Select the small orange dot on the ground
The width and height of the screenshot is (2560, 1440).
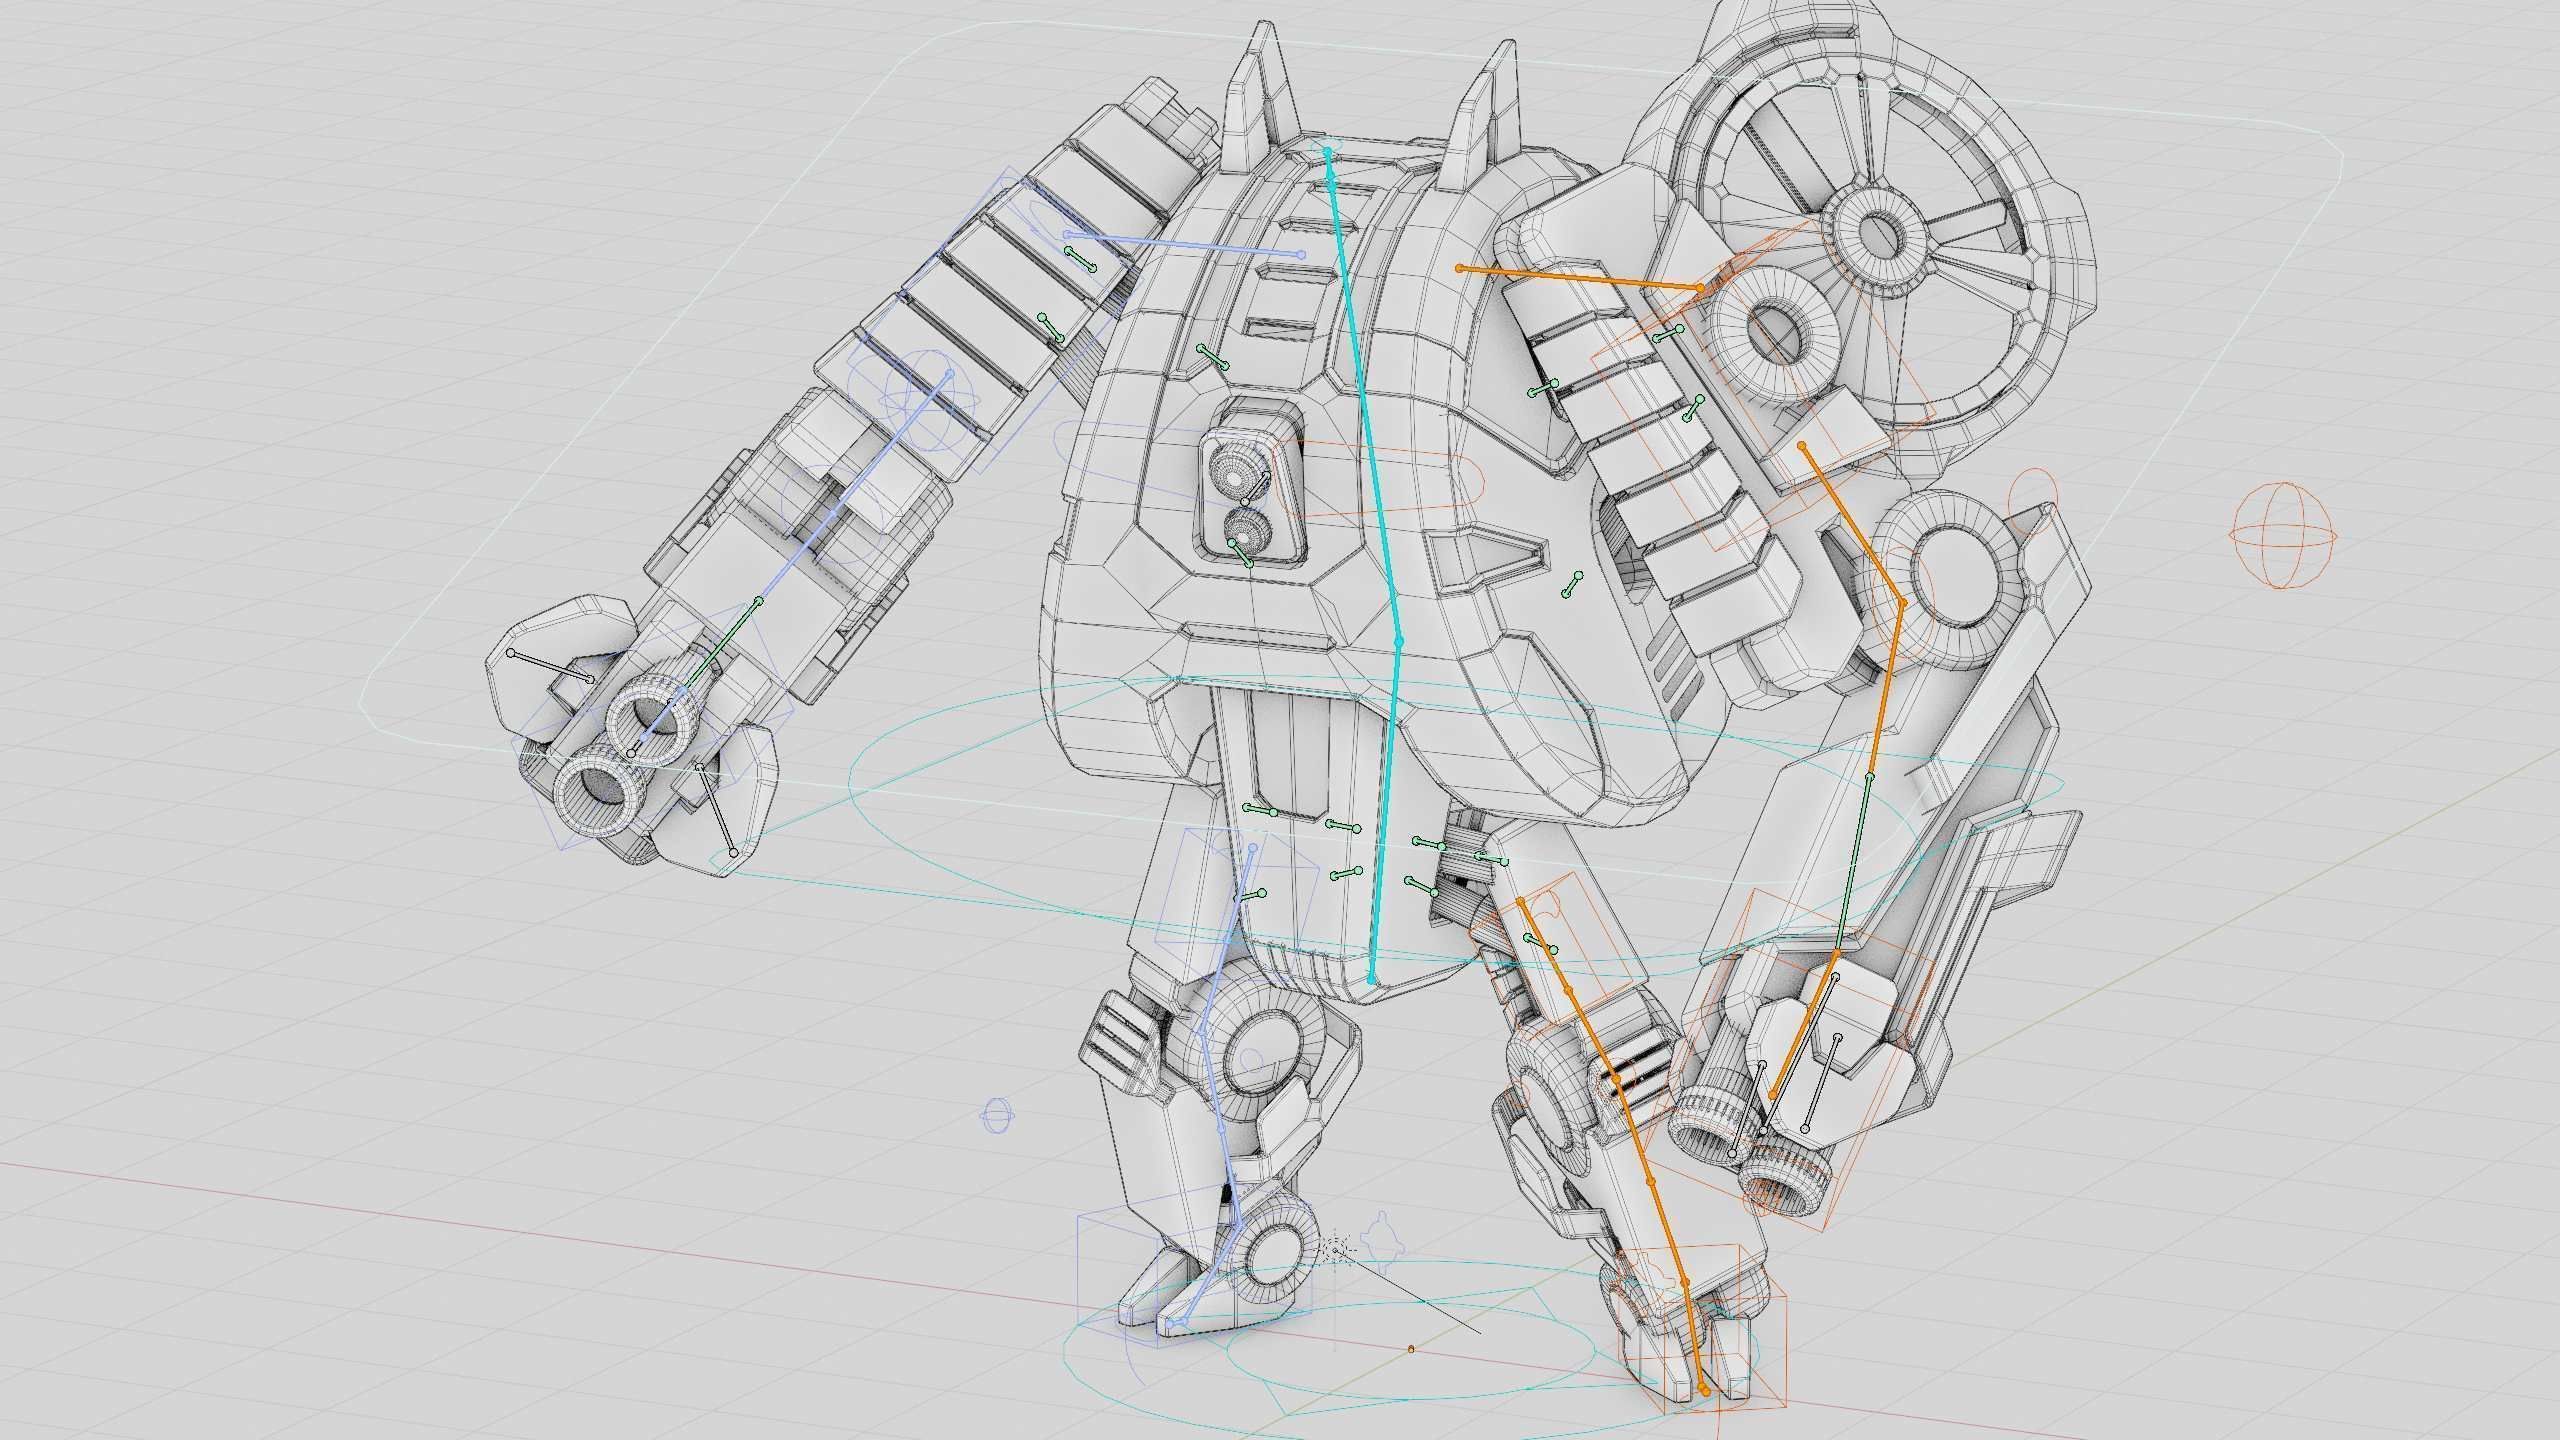click(1411, 1349)
